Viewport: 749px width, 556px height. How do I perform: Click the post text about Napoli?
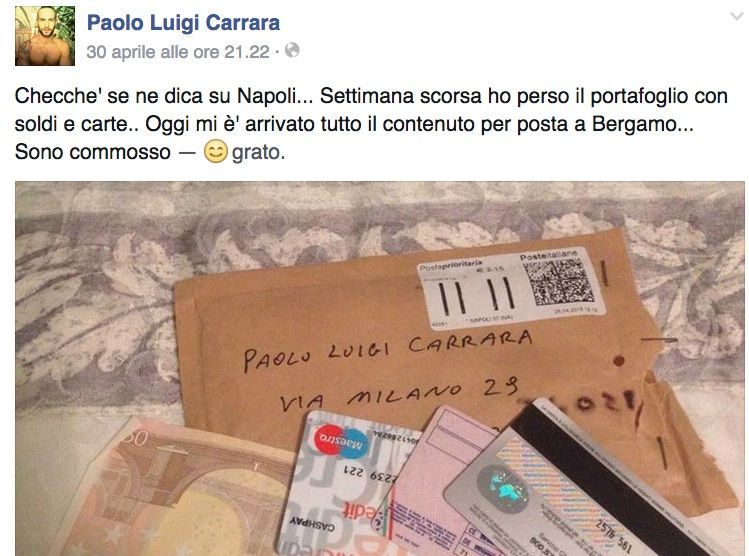click(x=371, y=124)
